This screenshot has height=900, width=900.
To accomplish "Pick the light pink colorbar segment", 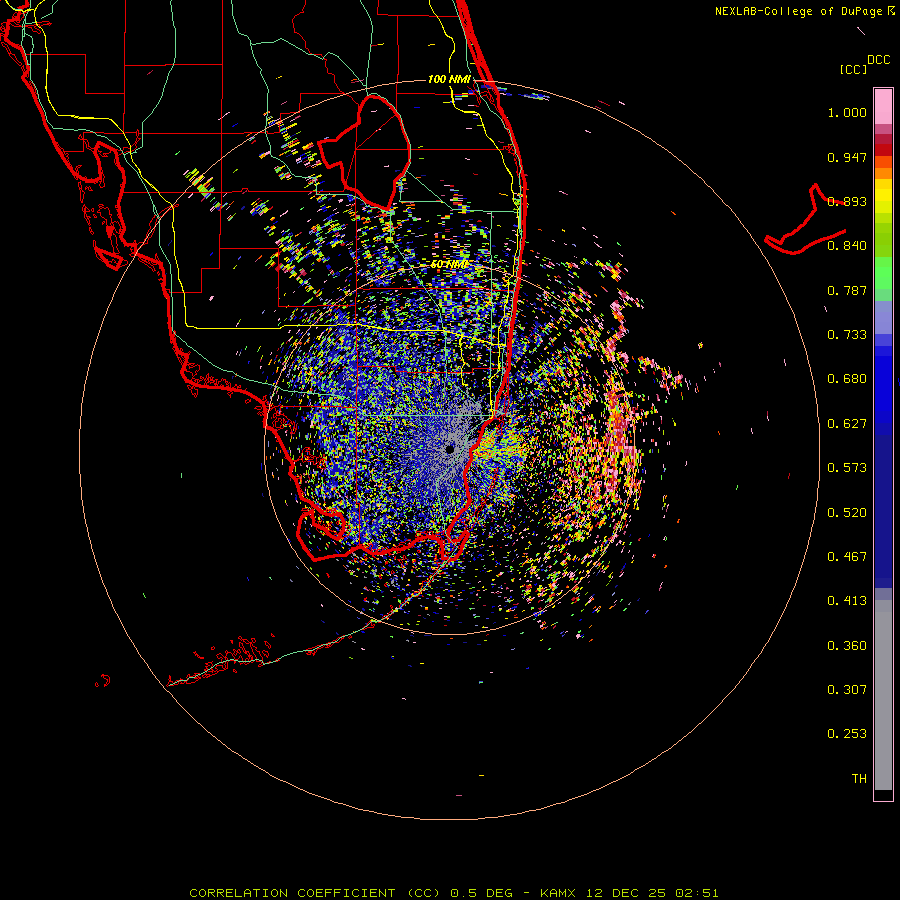I will coord(883,106).
